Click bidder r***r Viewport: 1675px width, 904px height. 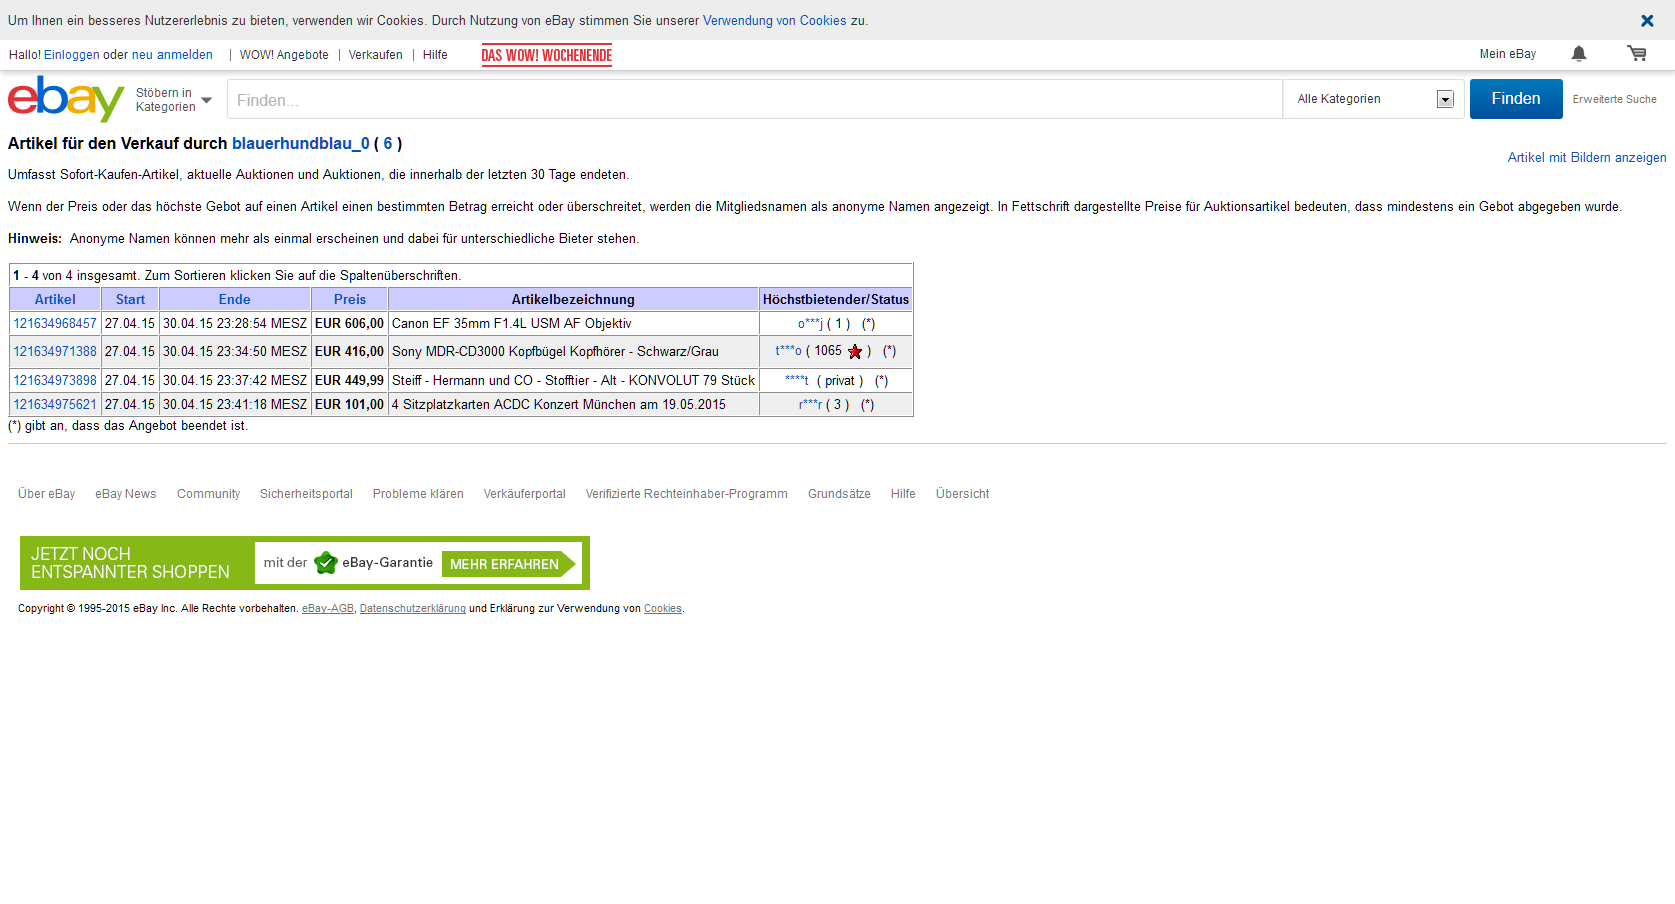coord(810,405)
